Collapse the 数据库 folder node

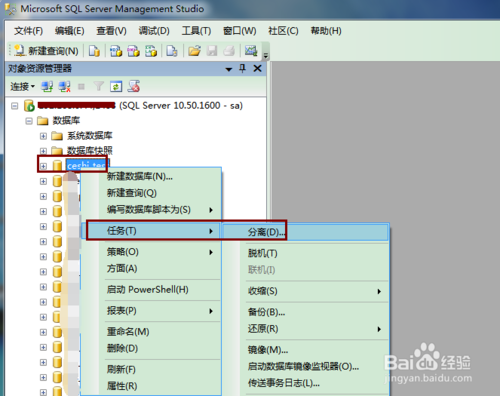(x=29, y=121)
